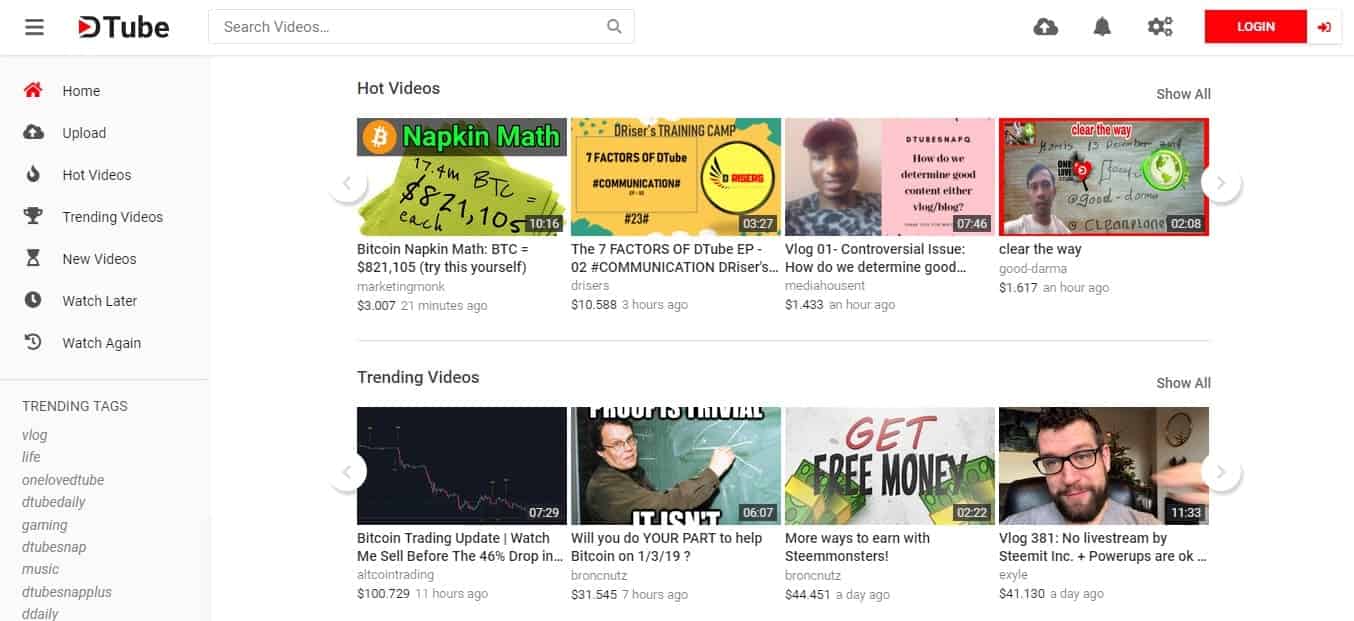This screenshot has width=1354, height=621.
Task: Click title 'Vlog 01- Controversial Issue'
Action: coord(876,258)
